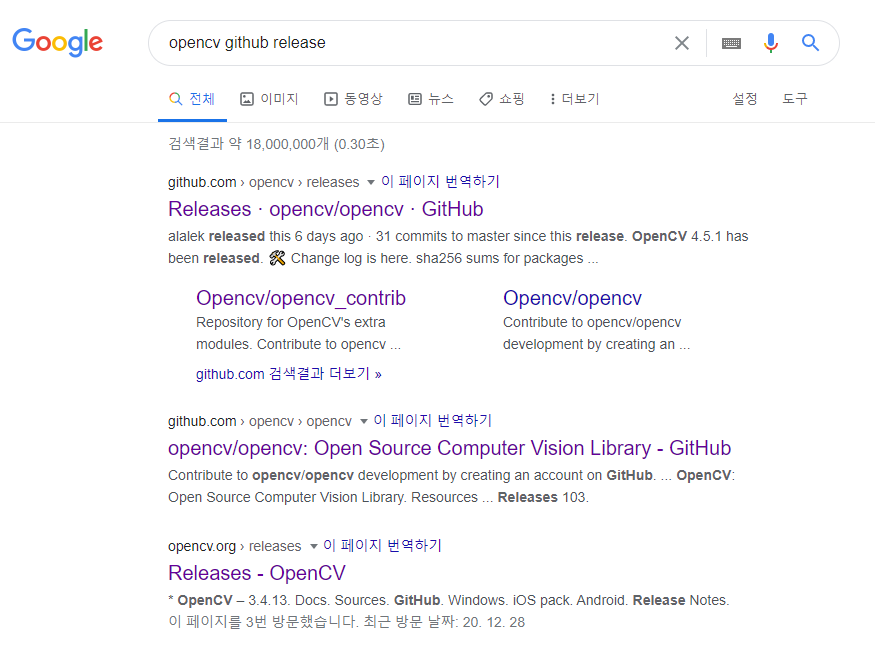
Task: Click the snippet 'Repository for OpenCV's extra'
Action: tap(291, 323)
